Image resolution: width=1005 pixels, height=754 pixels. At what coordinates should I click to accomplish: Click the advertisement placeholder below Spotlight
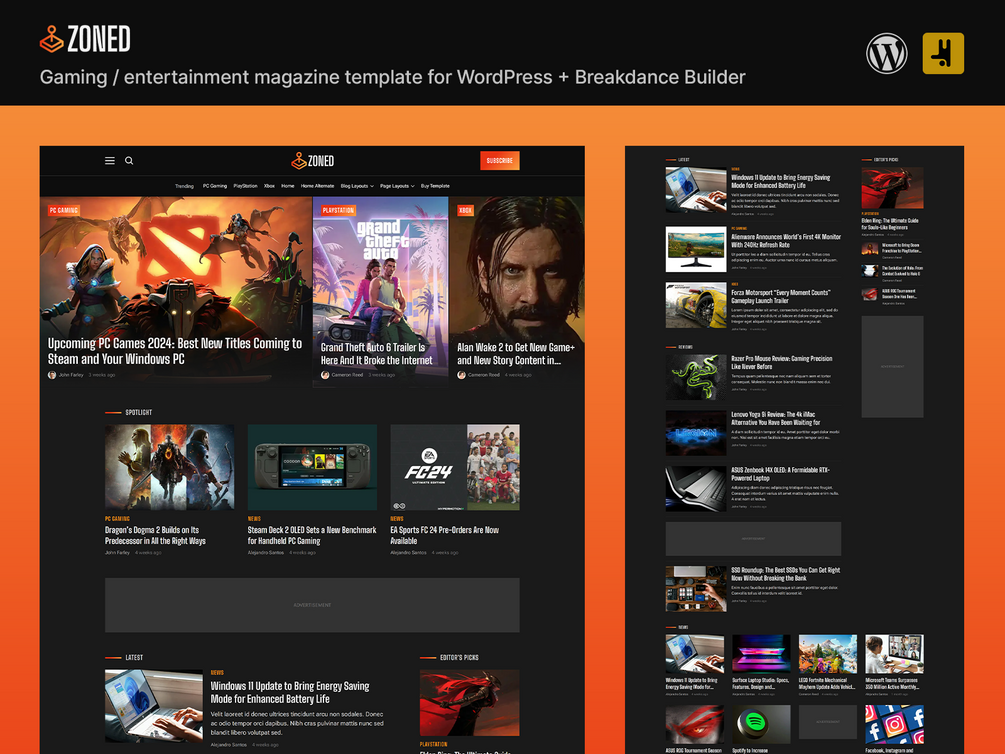312,605
